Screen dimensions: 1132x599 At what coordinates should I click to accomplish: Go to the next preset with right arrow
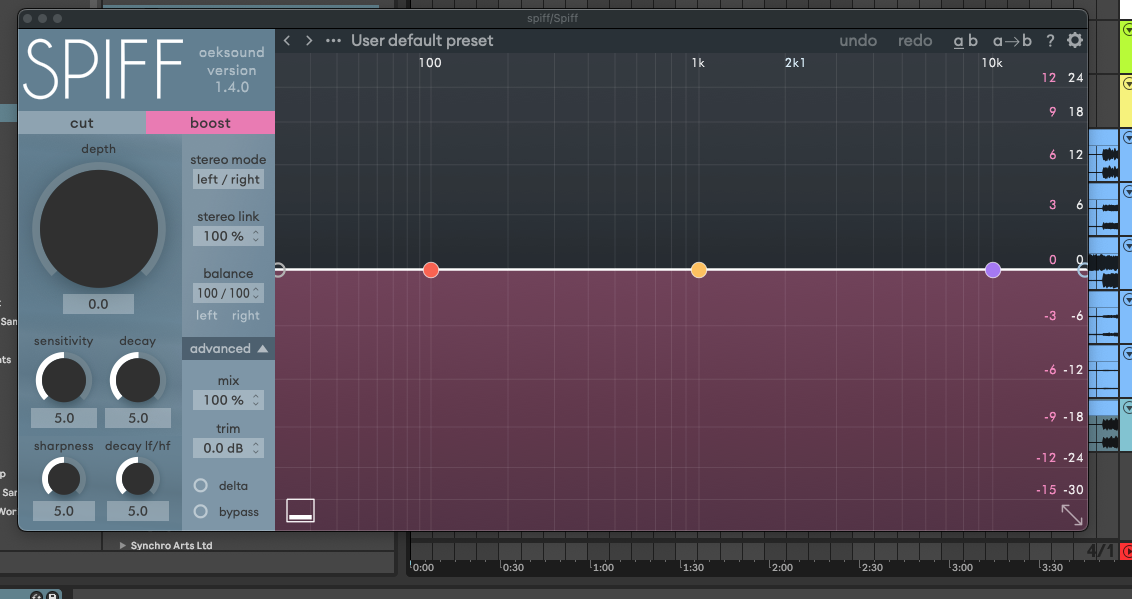tap(309, 40)
